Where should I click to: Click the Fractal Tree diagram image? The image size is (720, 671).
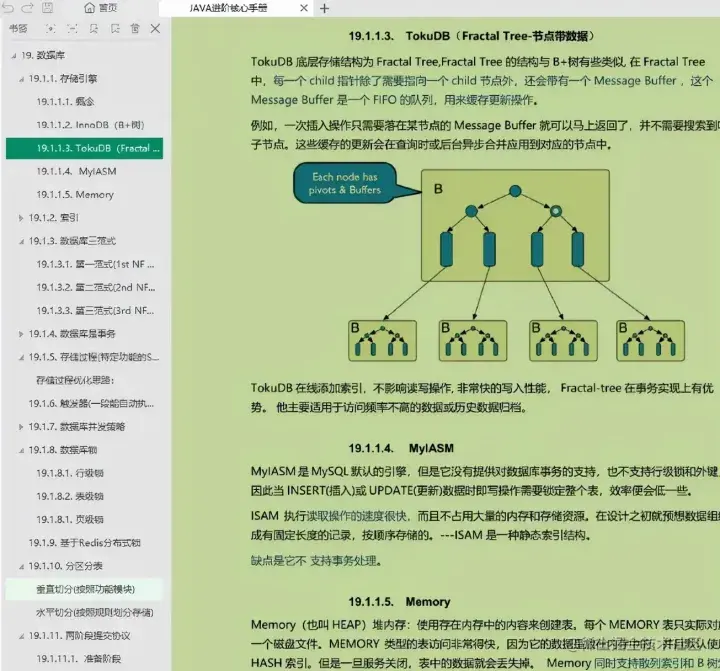click(x=489, y=261)
